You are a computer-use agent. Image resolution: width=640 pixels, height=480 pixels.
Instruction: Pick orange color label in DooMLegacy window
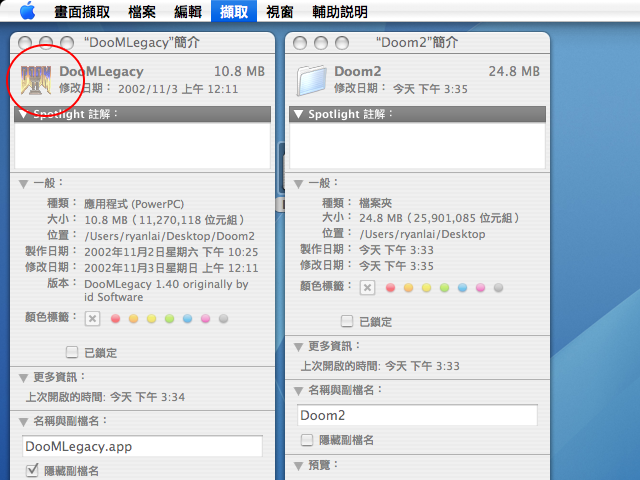[x=133, y=319]
